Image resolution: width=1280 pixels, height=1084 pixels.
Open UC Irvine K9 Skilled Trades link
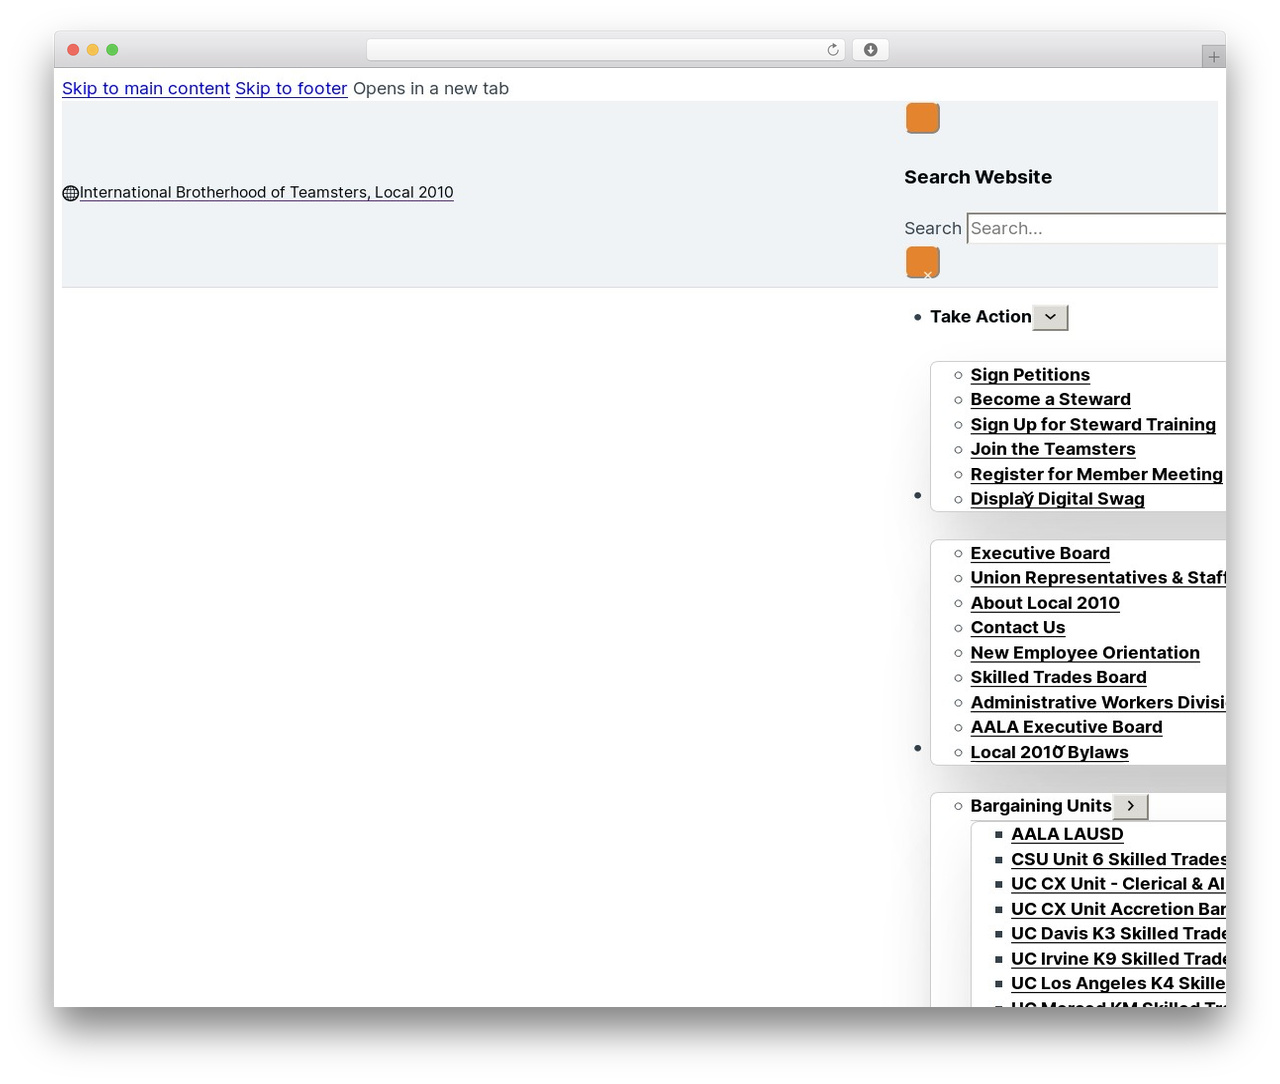[1118, 958]
